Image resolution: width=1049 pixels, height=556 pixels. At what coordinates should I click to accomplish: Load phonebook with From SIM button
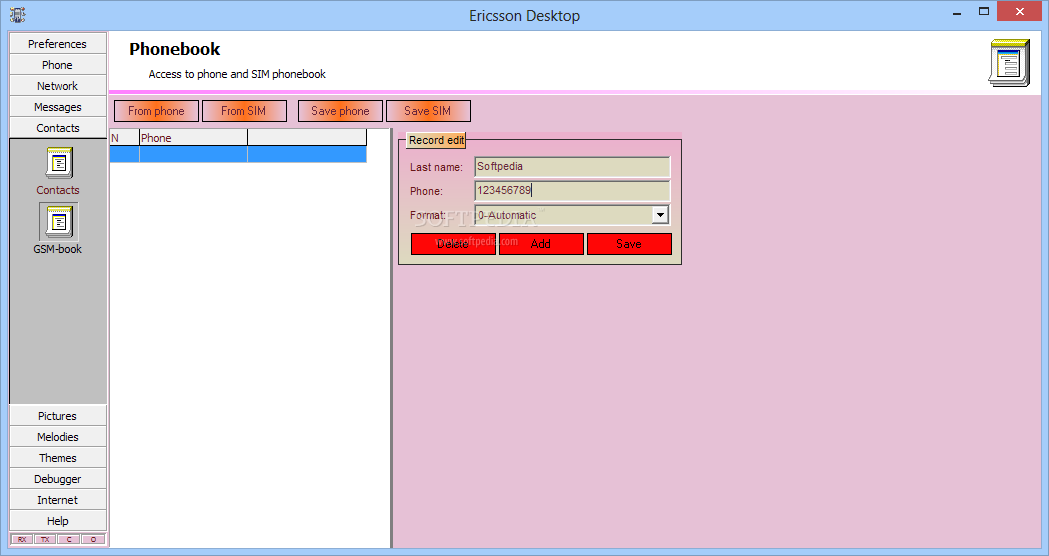[x=244, y=111]
